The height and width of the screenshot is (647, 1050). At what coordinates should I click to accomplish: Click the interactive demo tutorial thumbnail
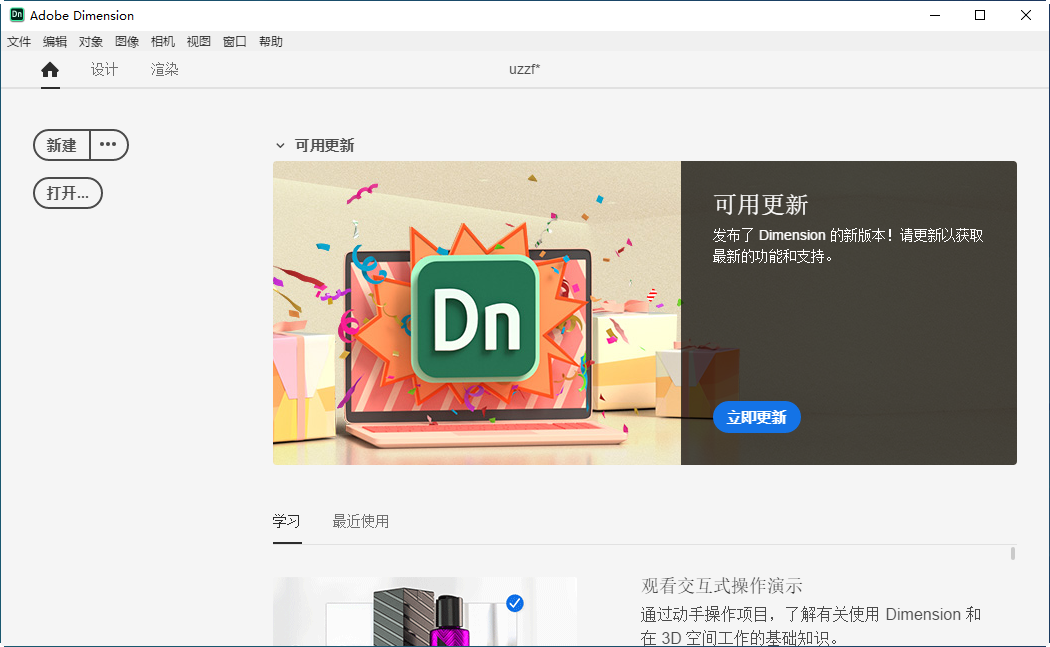click(x=424, y=615)
